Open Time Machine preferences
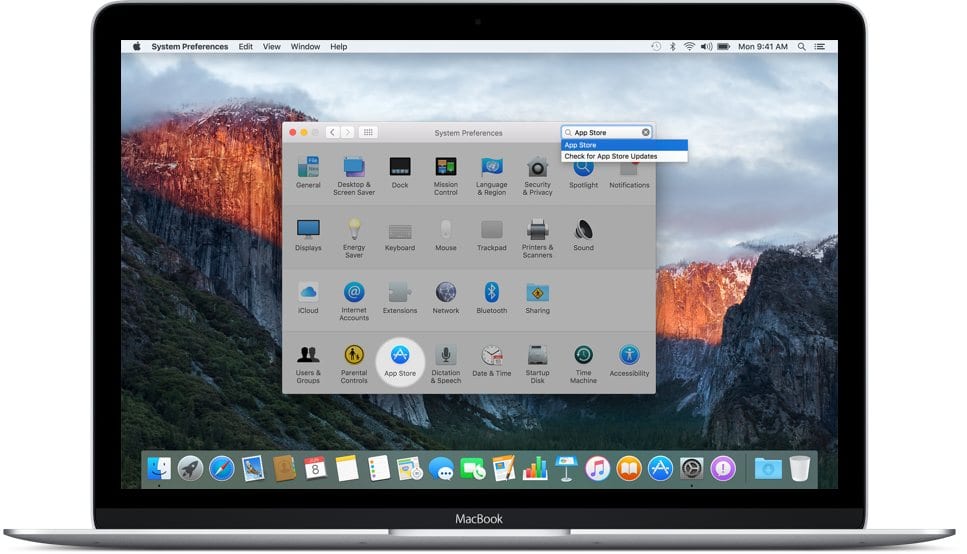Screen dimensions: 967x554 (583, 364)
